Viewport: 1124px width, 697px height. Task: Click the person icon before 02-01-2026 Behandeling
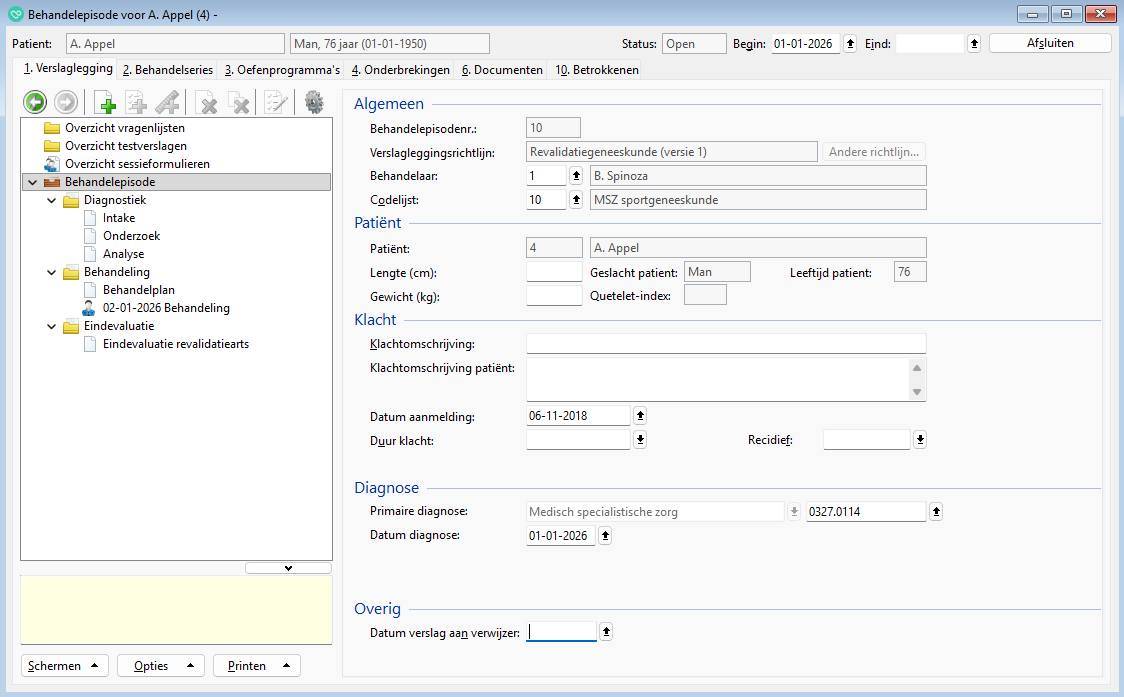(88, 308)
